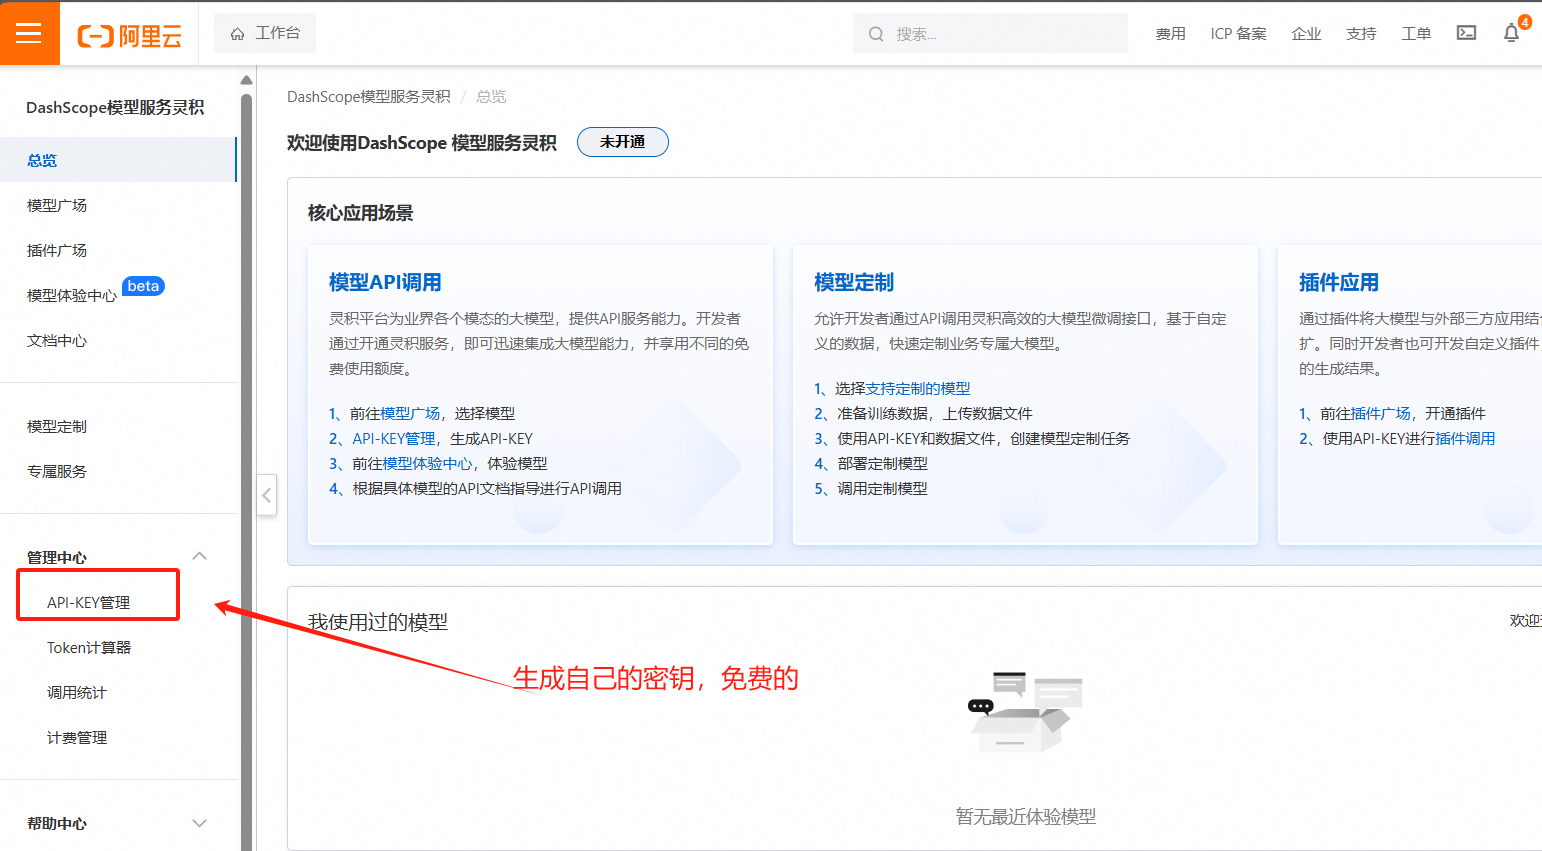Click the 我使用过的模型 heading
Screen dimensions: 1542x851
point(377,622)
